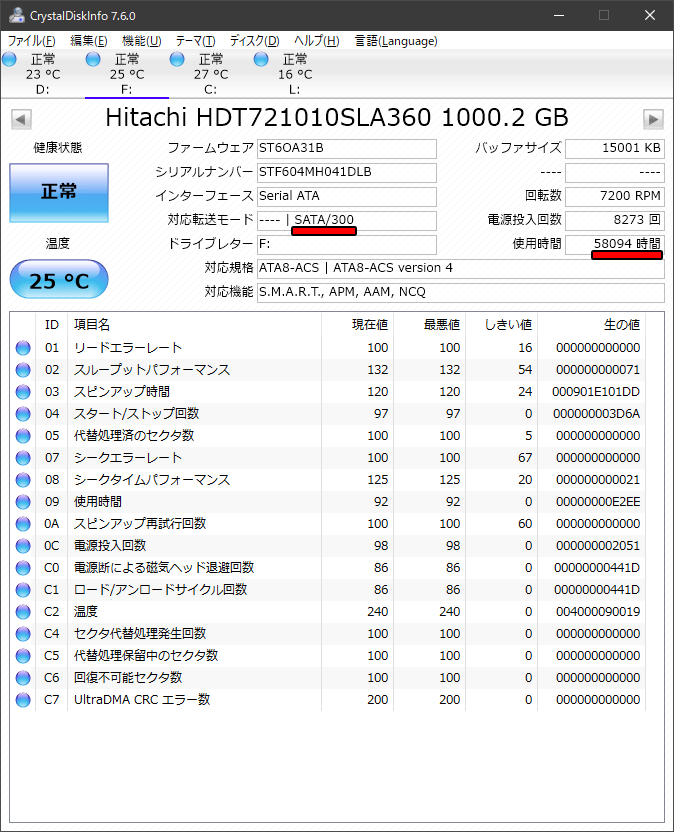Select the D: drive status icon
Image resolution: width=674 pixels, height=832 pixels.
(x=10, y=59)
